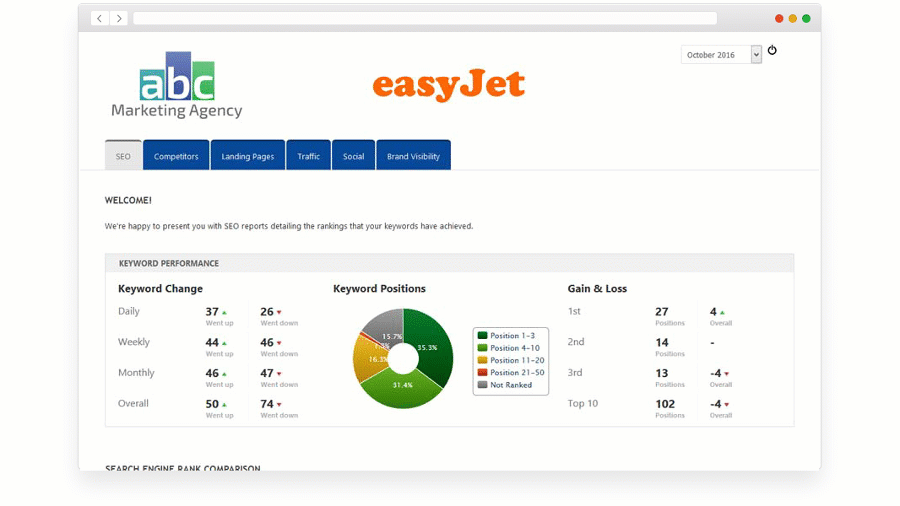Click the easyJet logo

click(448, 85)
